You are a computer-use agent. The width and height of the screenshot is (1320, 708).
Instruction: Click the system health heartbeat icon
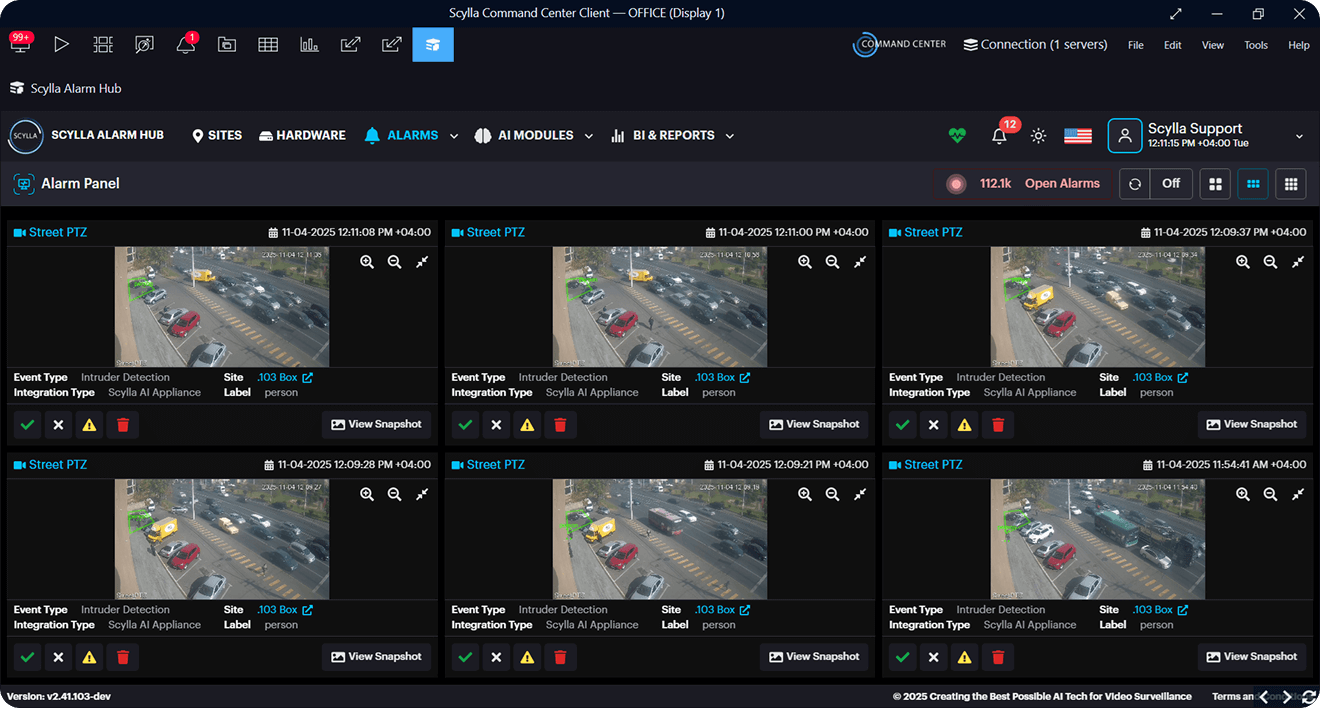coord(957,136)
